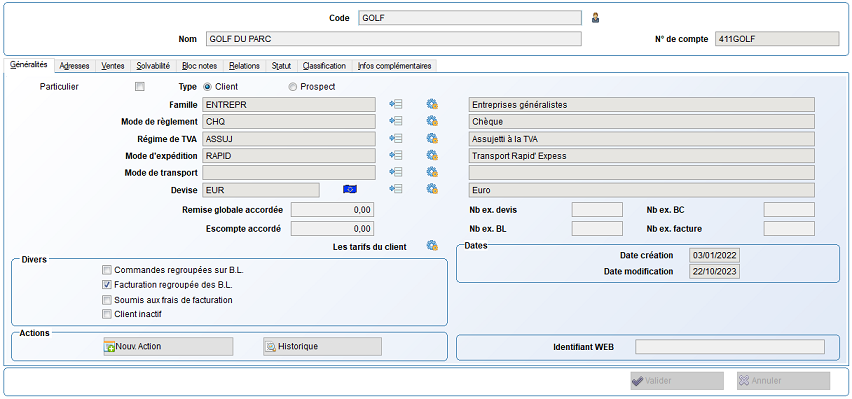This screenshot has width=852, height=399.
Task: Open the Relations tab
Action: pyautogui.click(x=244, y=66)
